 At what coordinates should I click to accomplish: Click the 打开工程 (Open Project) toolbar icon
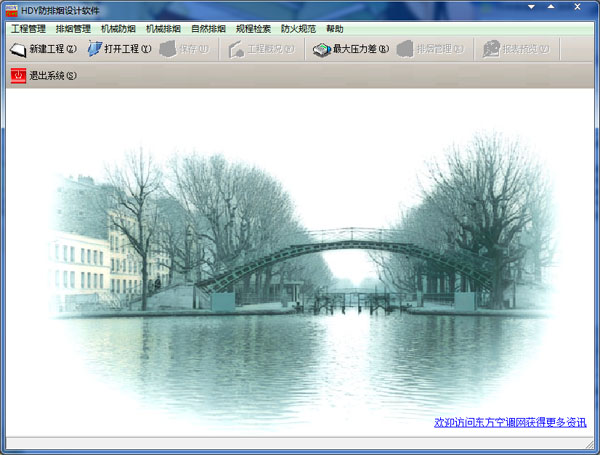click(x=95, y=49)
